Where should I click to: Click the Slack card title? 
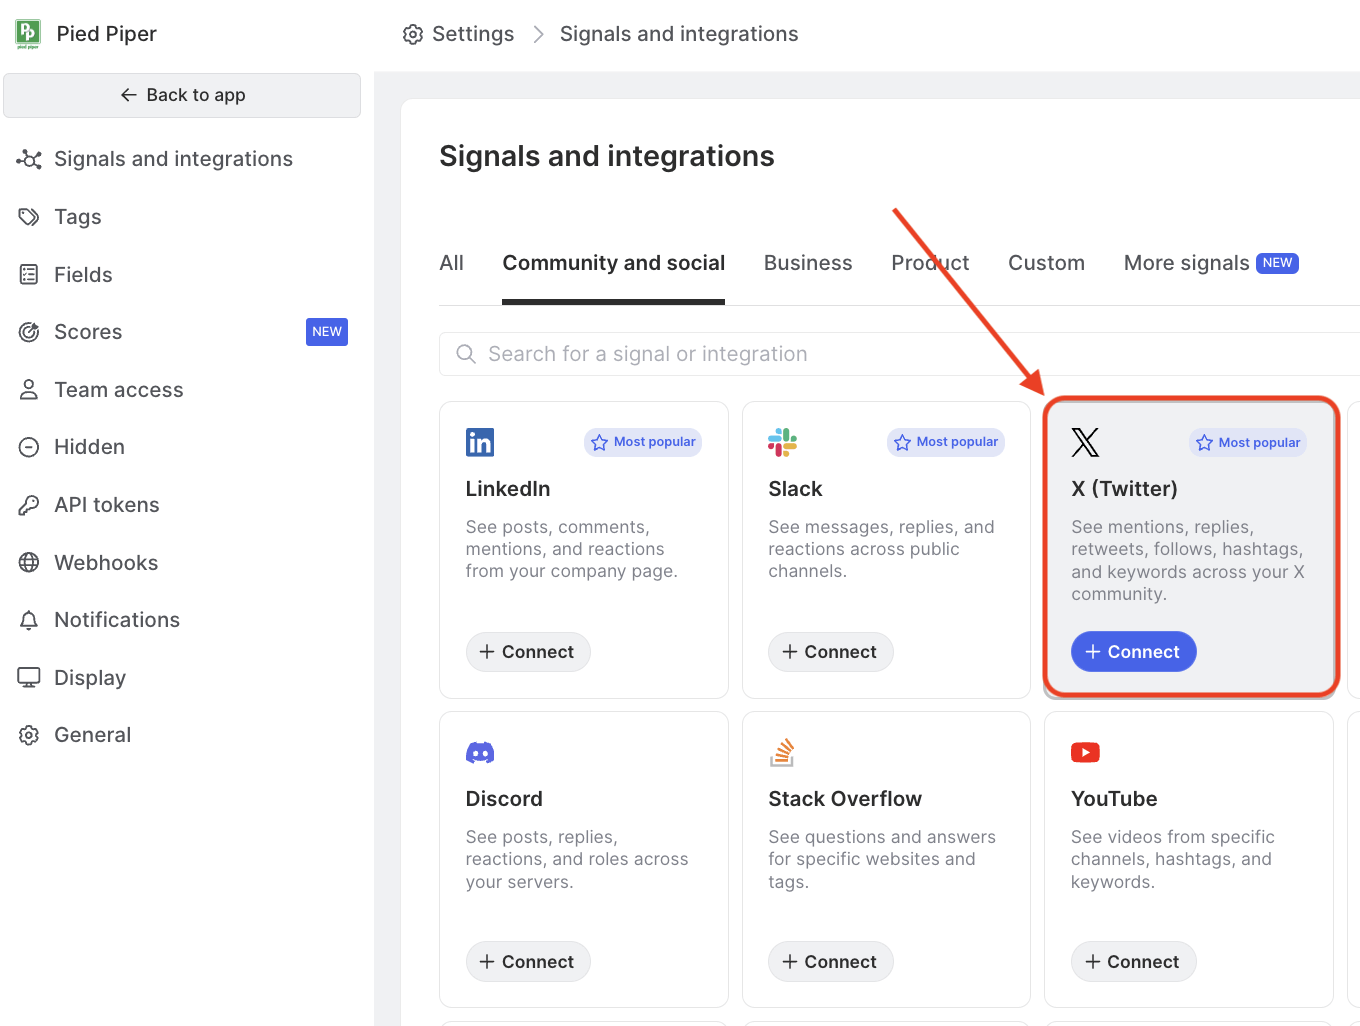(x=795, y=489)
